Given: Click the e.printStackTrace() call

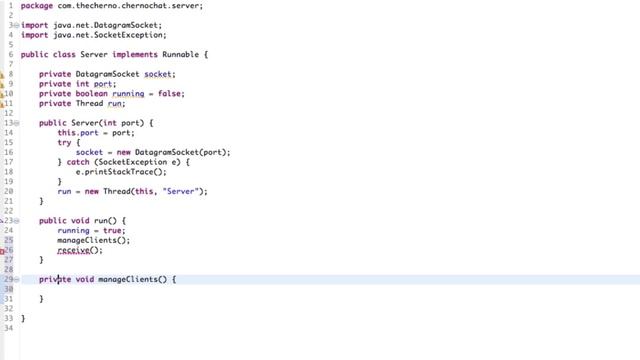Looking at the screenshot, I should 119,172.
